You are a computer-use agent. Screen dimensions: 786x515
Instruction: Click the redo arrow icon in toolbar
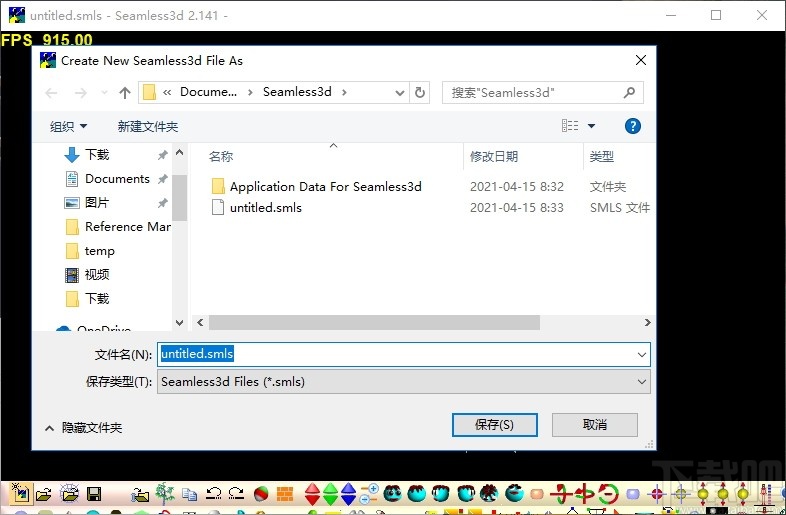click(236, 494)
